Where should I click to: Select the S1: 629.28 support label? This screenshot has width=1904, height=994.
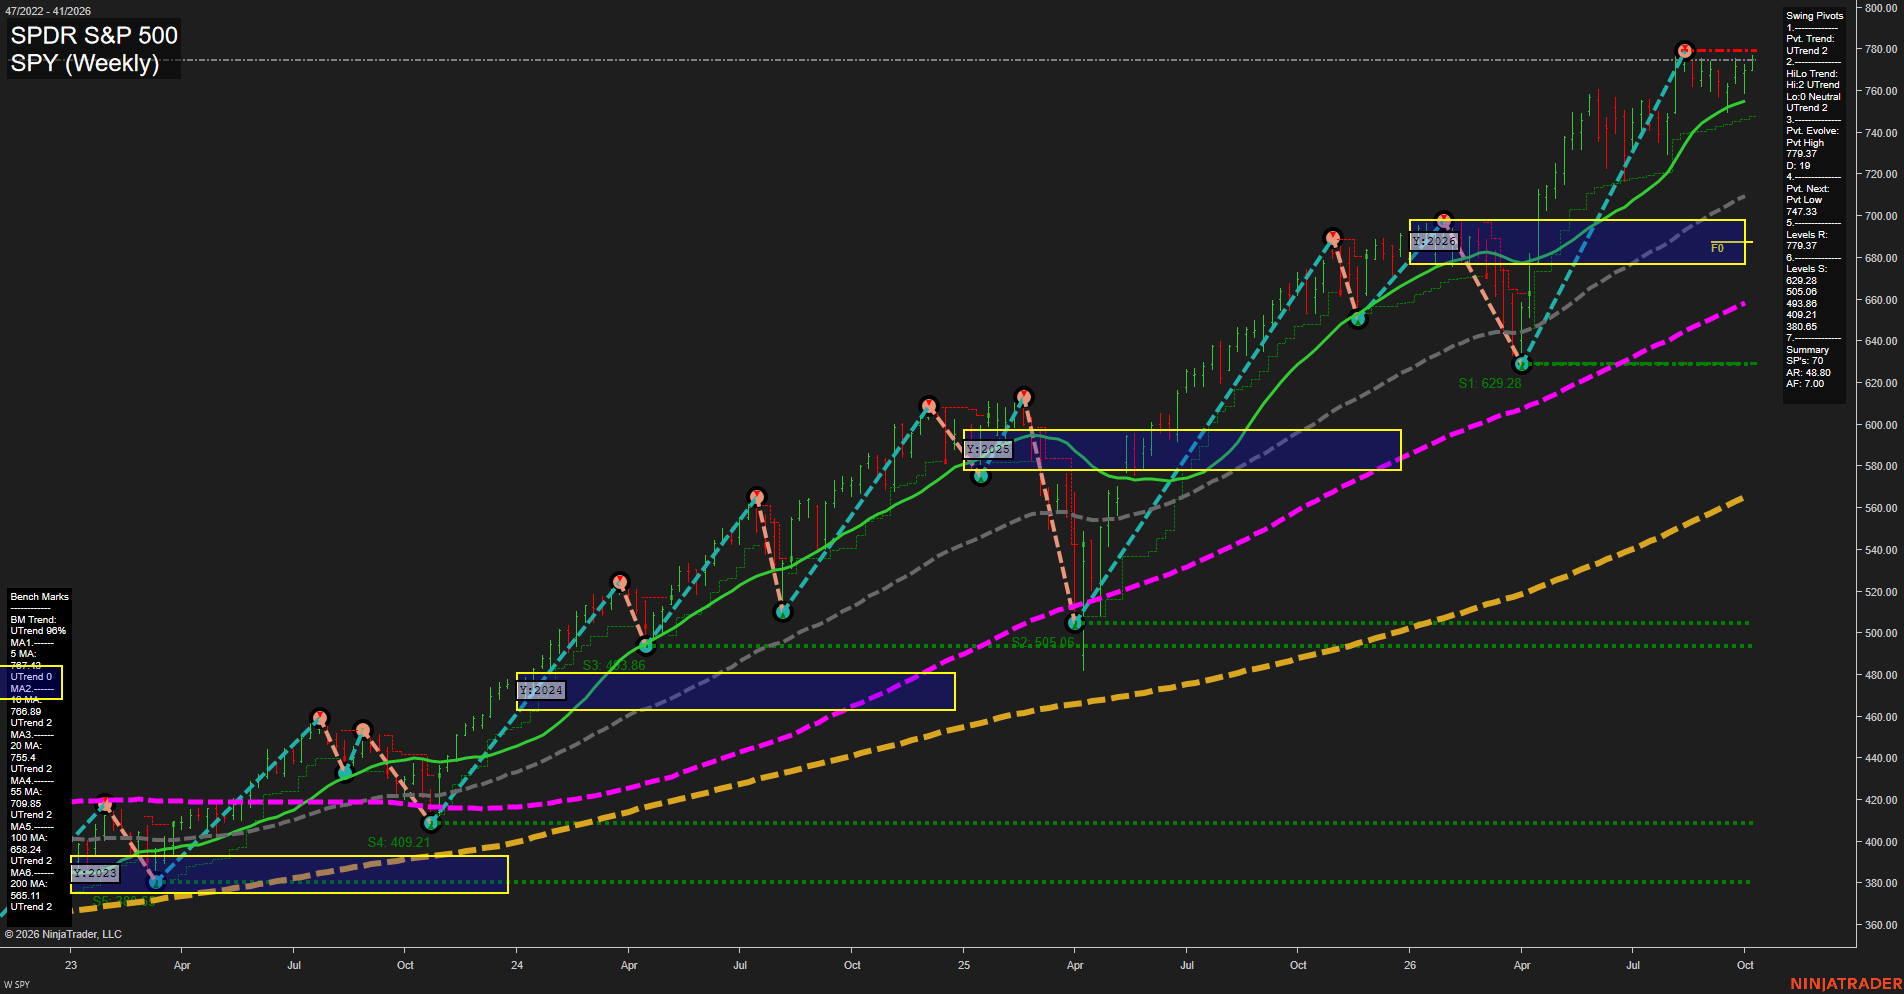[1489, 383]
